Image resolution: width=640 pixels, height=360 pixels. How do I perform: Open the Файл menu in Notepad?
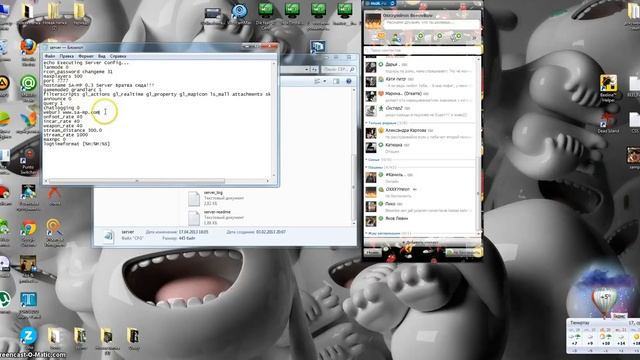coord(50,56)
